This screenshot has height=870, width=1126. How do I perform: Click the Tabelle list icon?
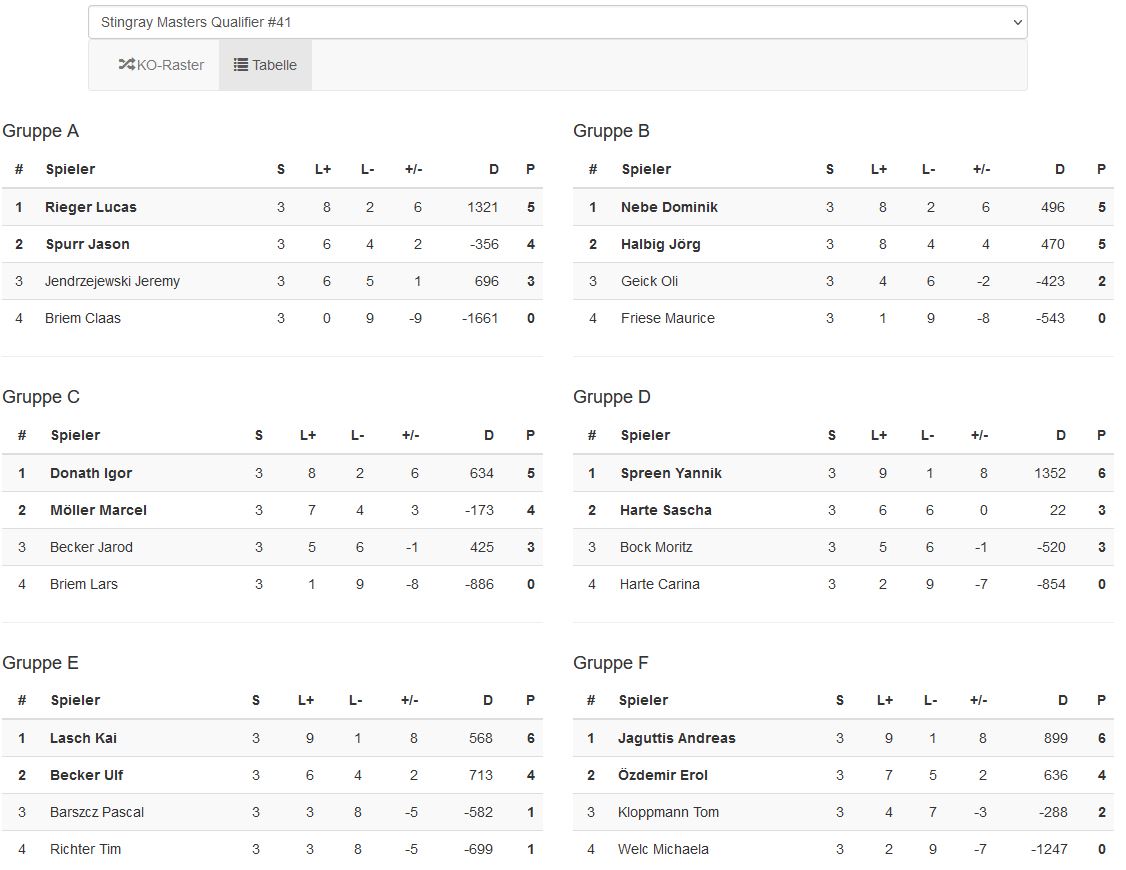point(241,65)
